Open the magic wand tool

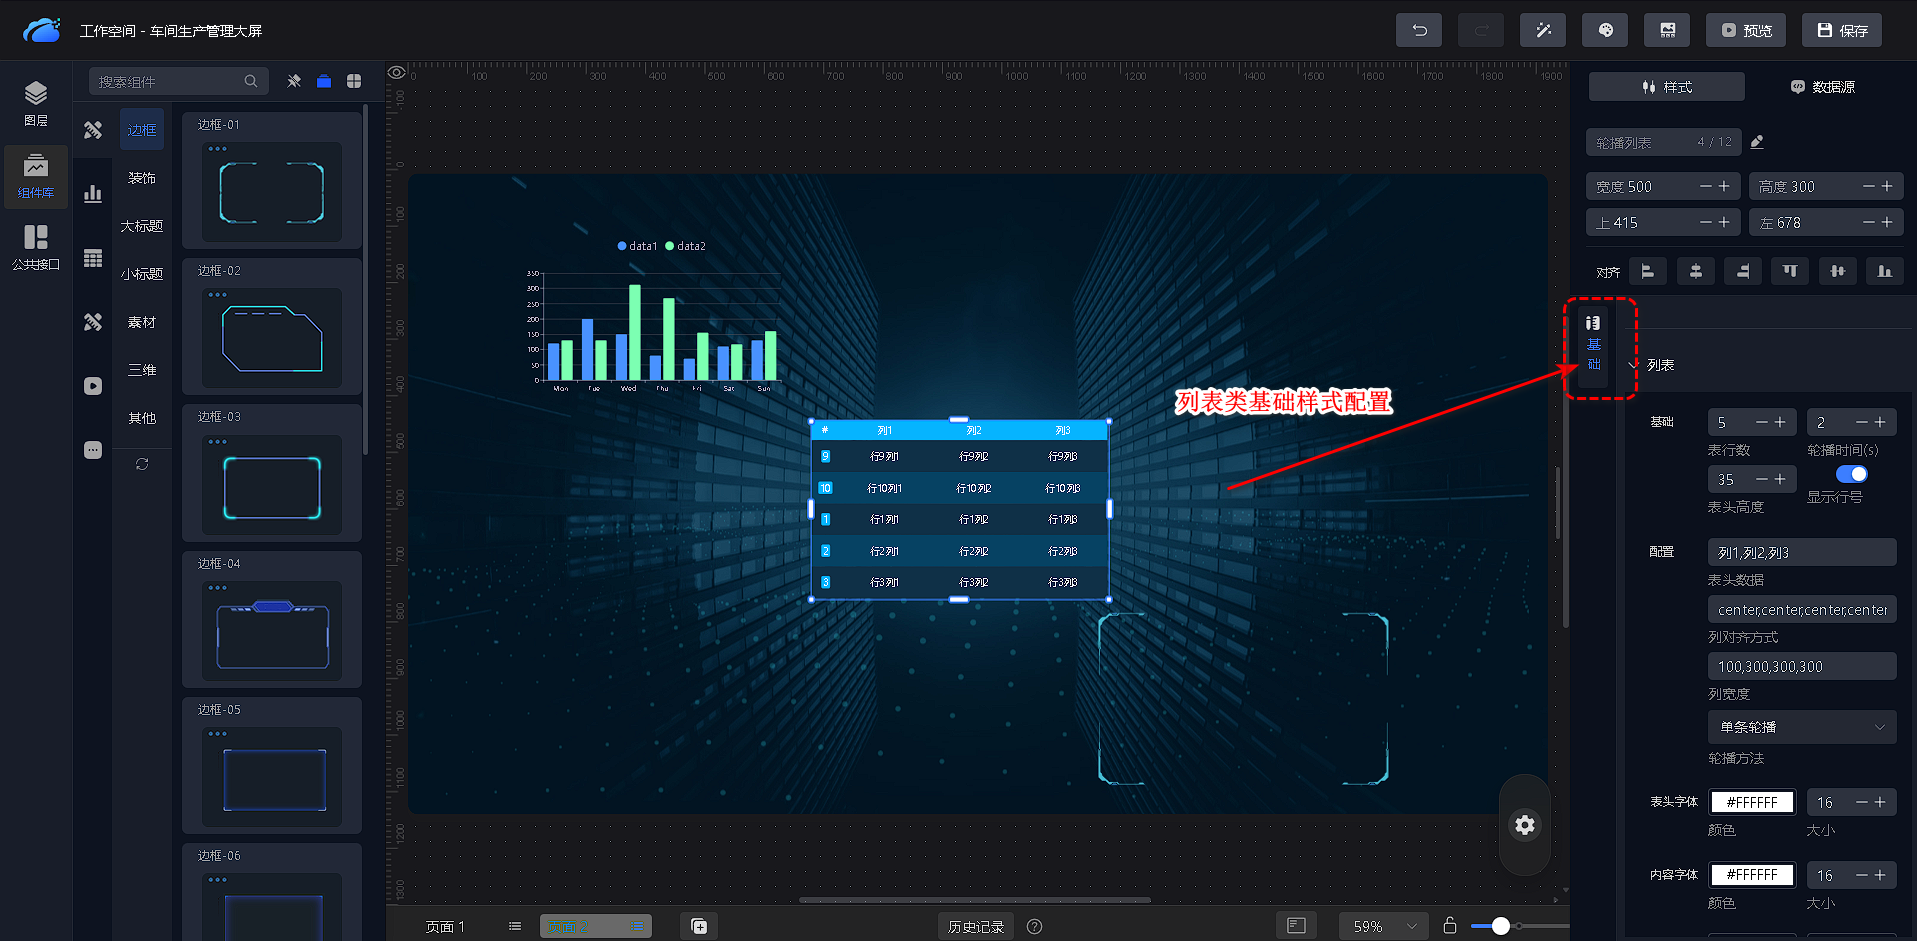pos(1543,30)
